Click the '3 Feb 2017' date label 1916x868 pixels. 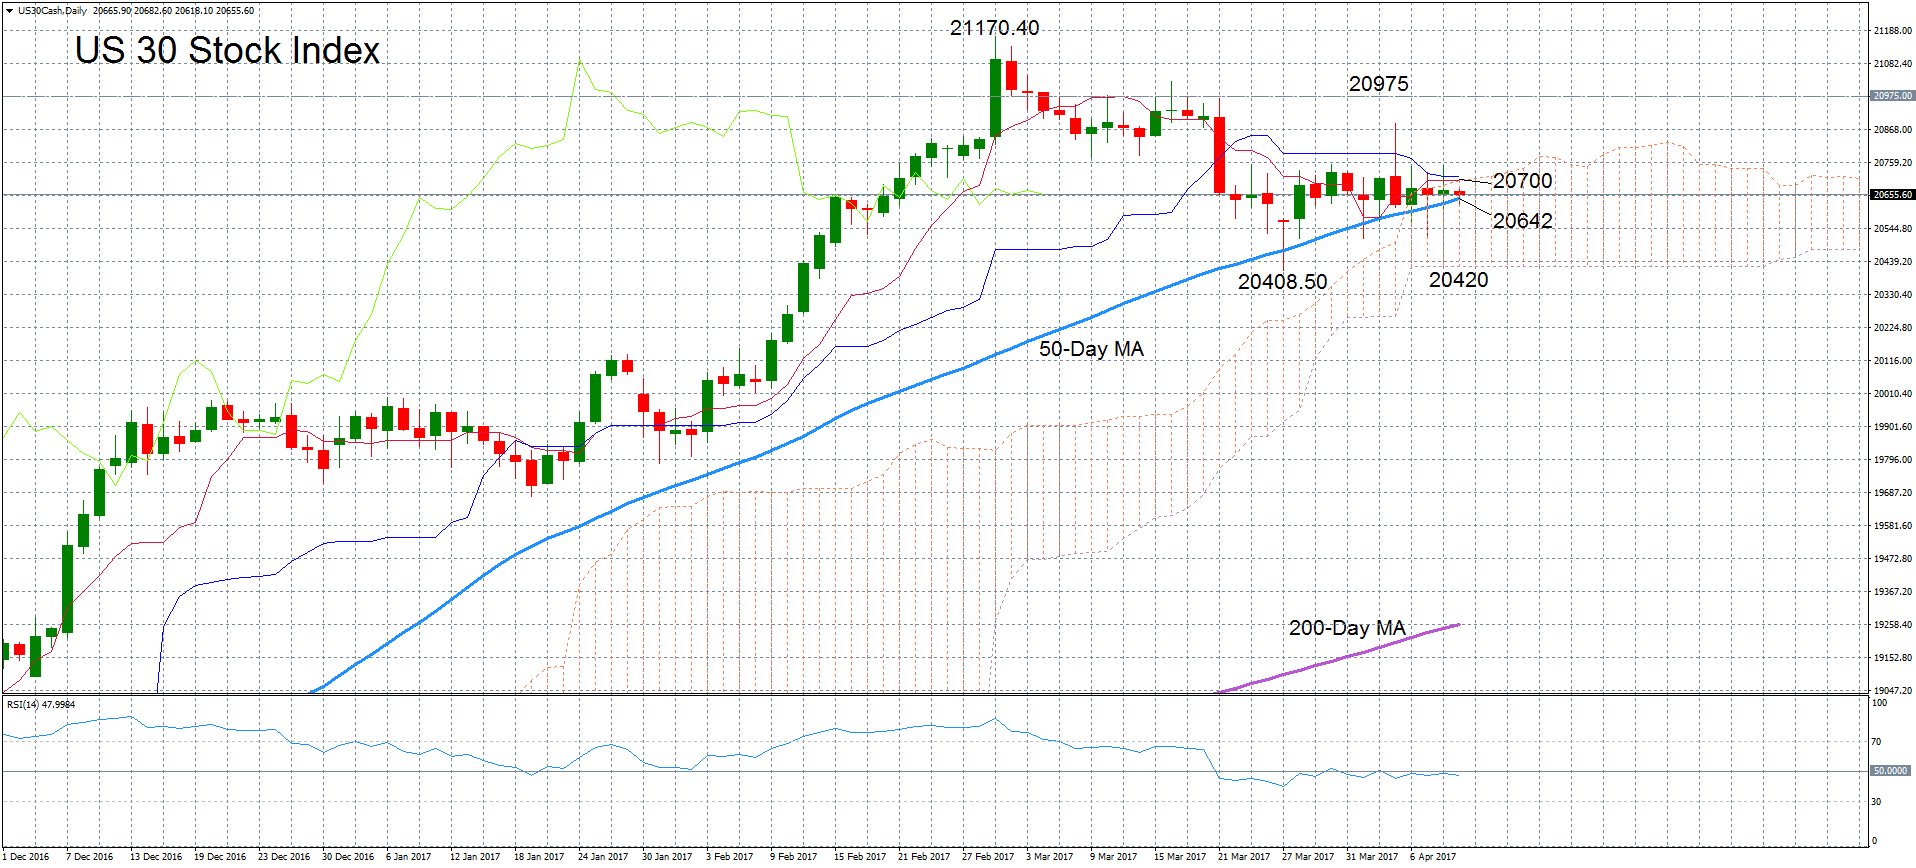pos(730,857)
